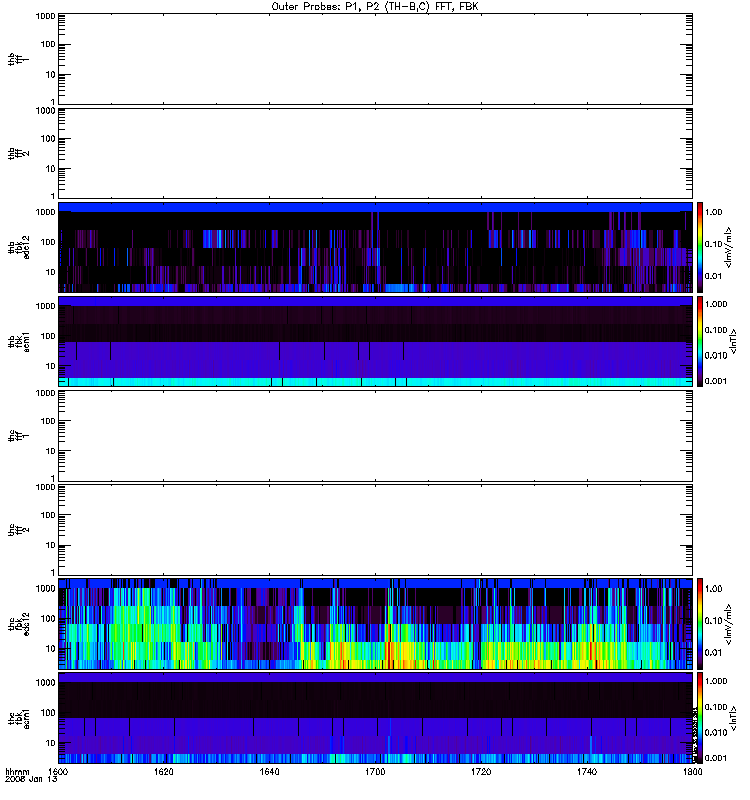Click the thc fbk scm1 color bar
The image size is (750, 800).
tap(700, 718)
